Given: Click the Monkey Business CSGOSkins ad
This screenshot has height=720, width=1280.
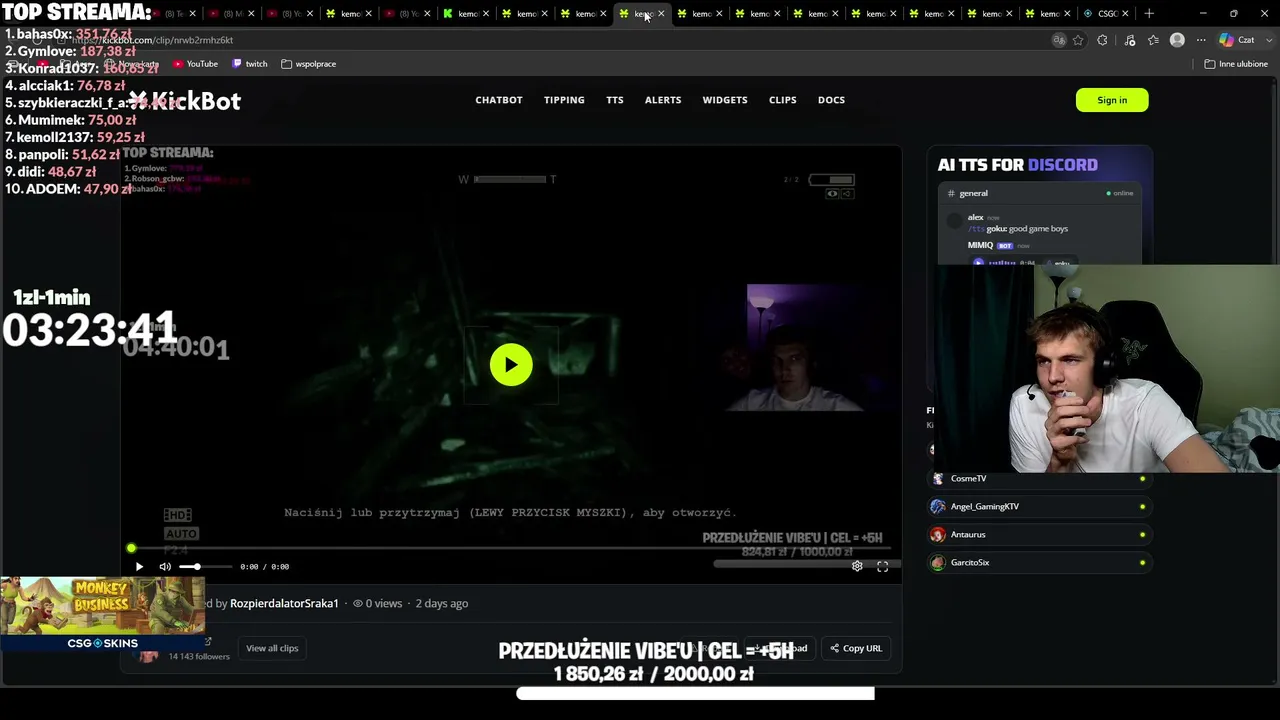Looking at the screenshot, I should click(x=102, y=614).
